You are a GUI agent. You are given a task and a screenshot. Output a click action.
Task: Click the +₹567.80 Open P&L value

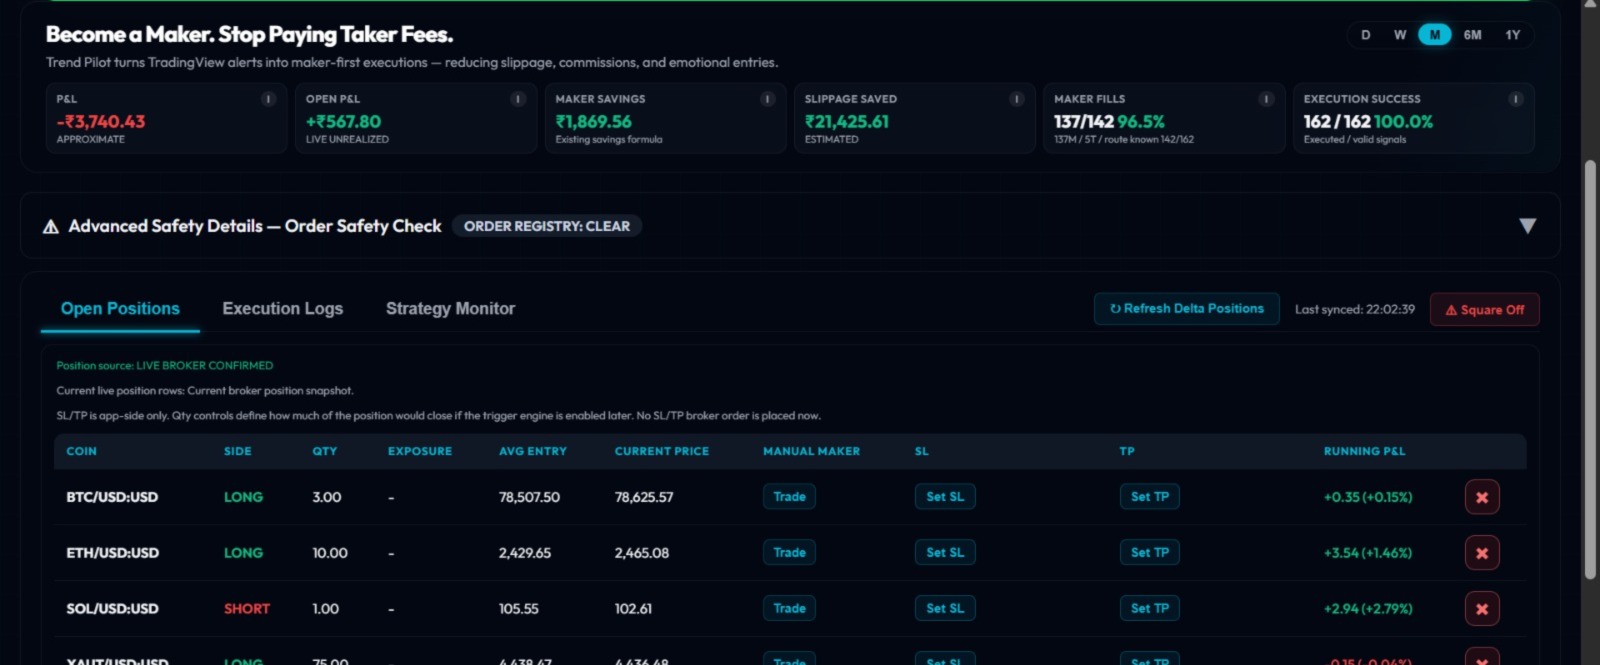[x=343, y=122]
